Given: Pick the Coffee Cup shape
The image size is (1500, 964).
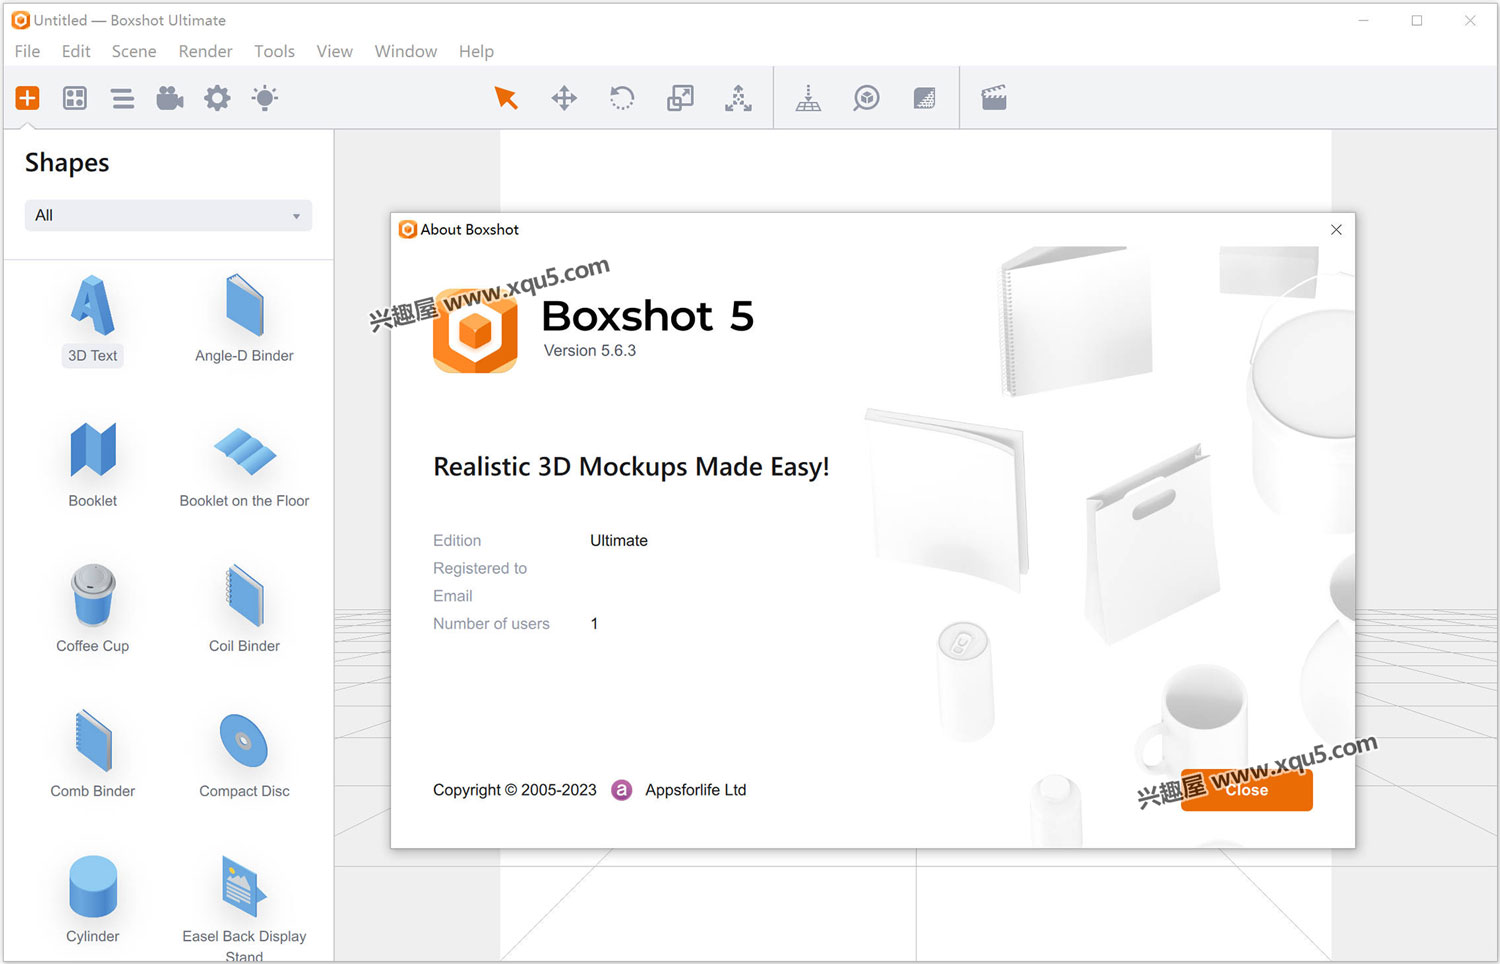Looking at the screenshot, I should click(93, 610).
